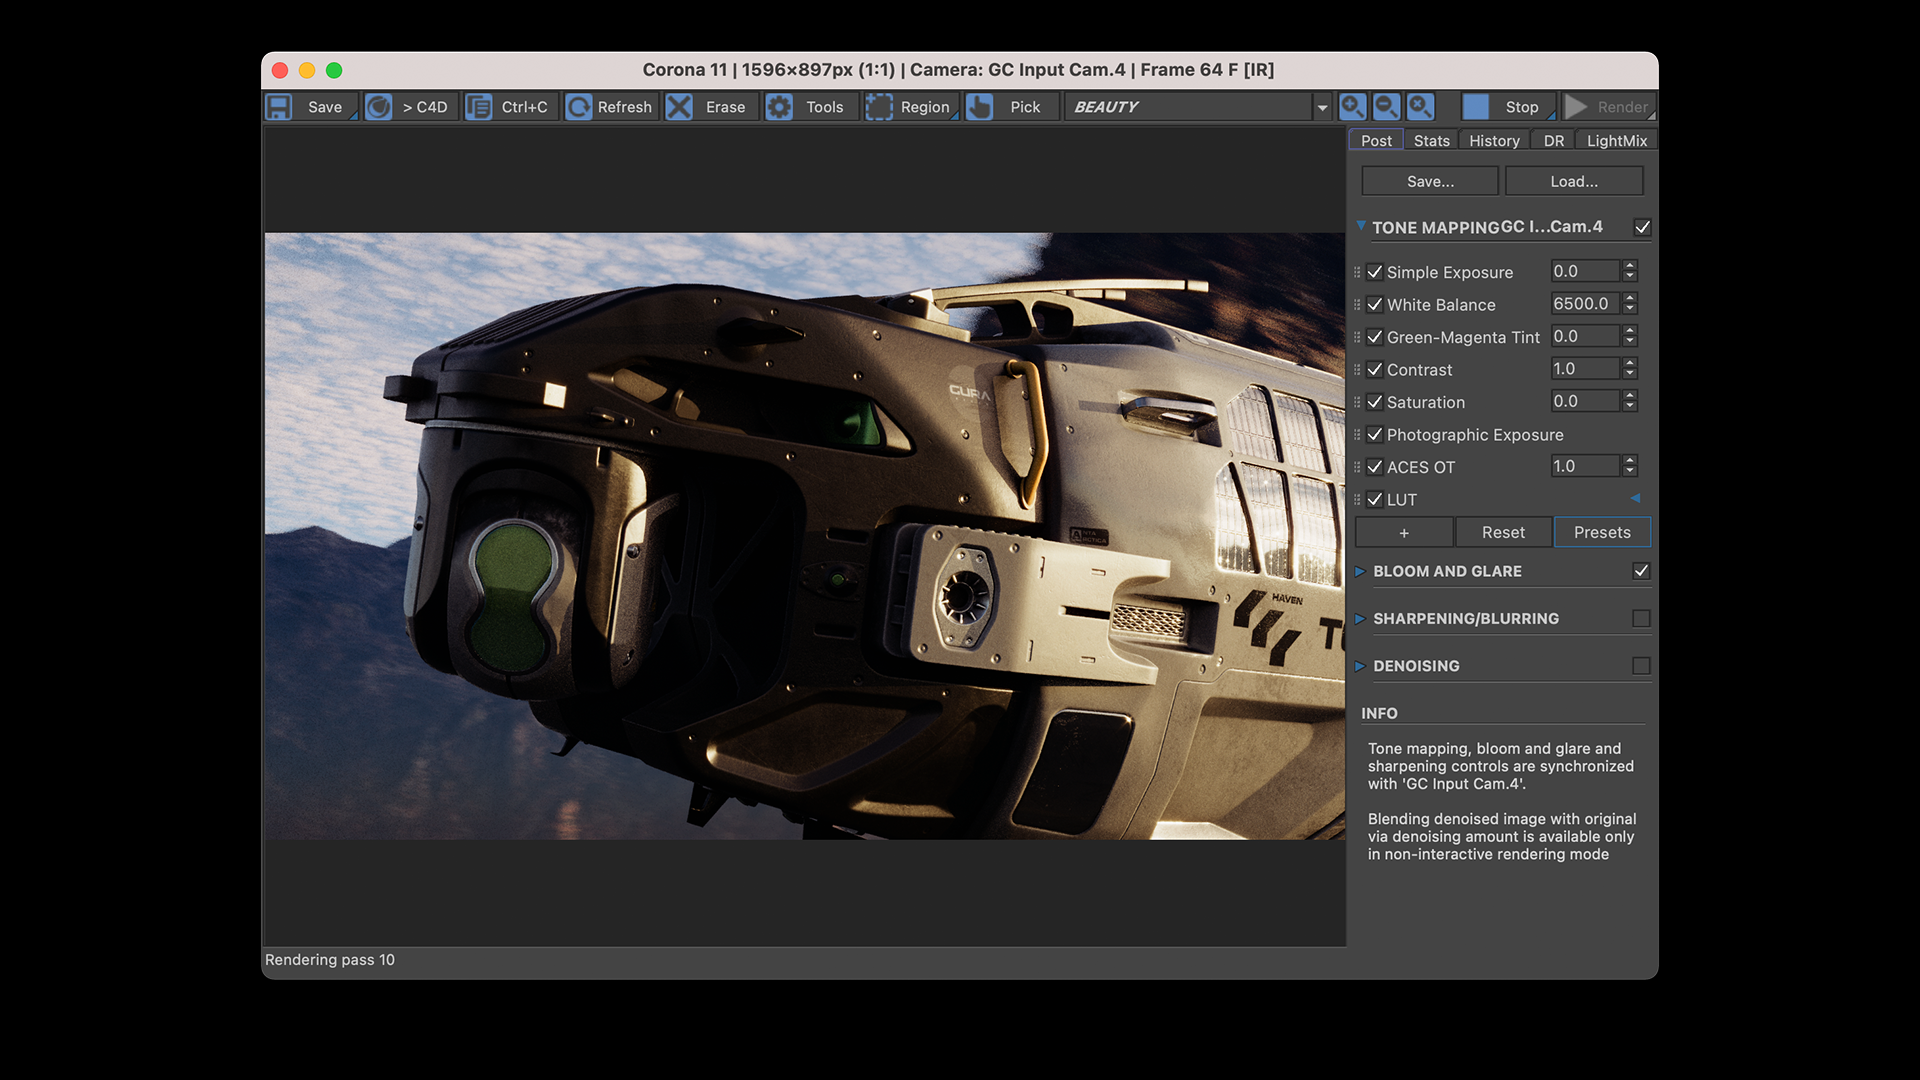Viewport: 1920px width, 1080px height.
Task: Click the > C4D transfer icon
Action: 379,106
